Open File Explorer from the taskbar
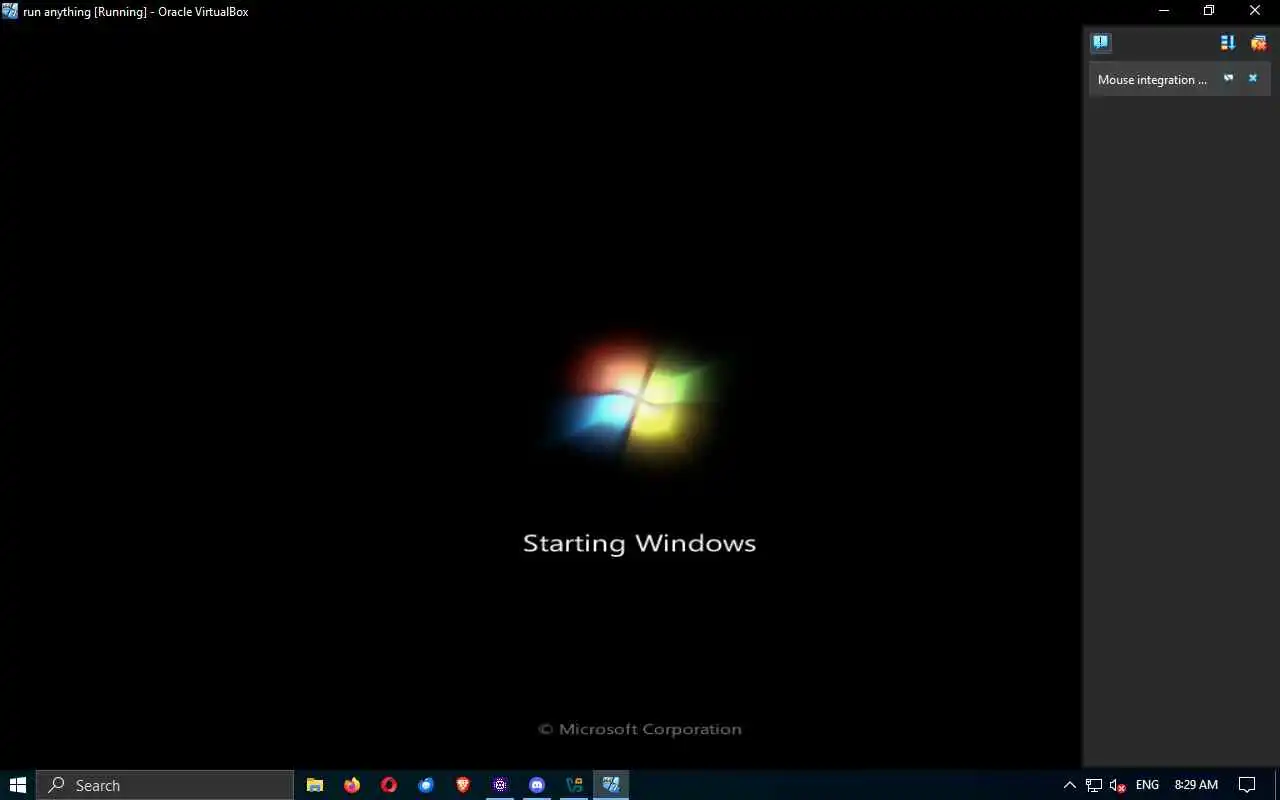The image size is (1280, 800). (315, 785)
